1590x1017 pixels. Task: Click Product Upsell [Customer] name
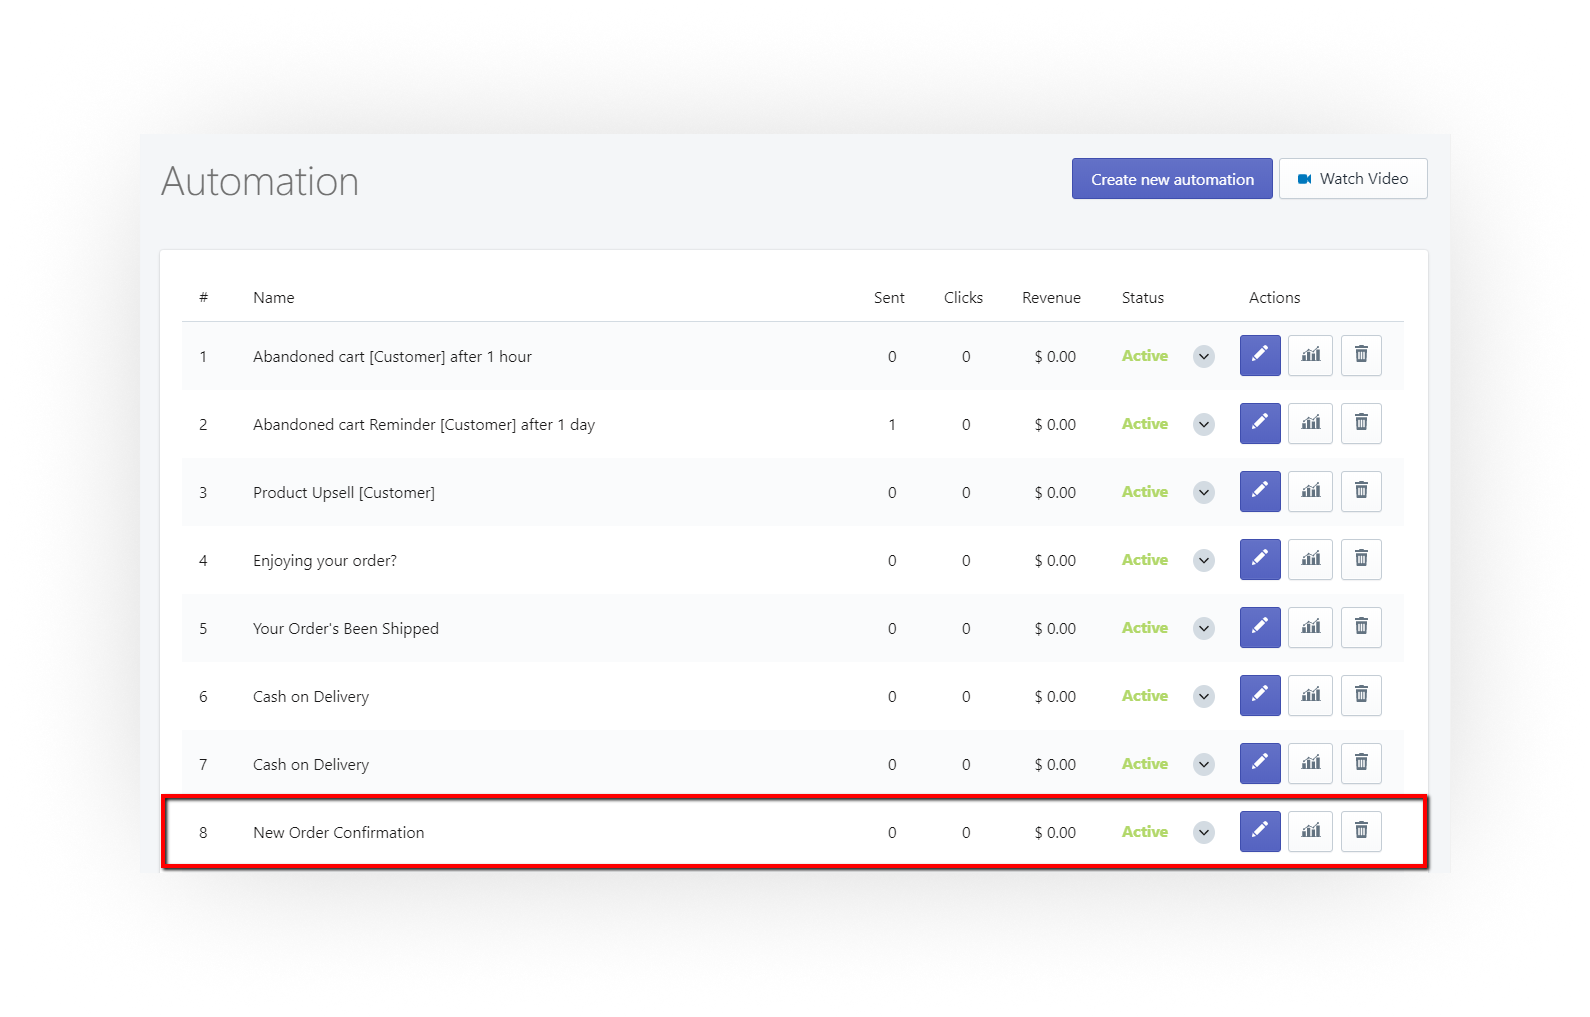(x=344, y=492)
